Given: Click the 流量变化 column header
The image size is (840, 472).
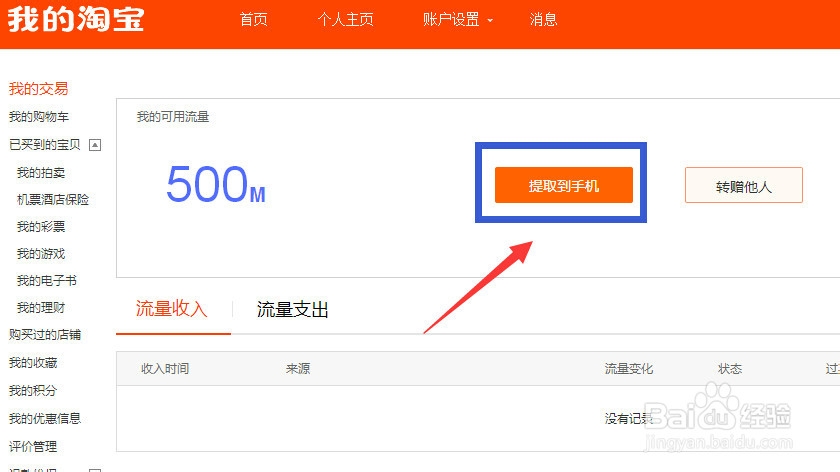Looking at the screenshot, I should pos(629,369).
